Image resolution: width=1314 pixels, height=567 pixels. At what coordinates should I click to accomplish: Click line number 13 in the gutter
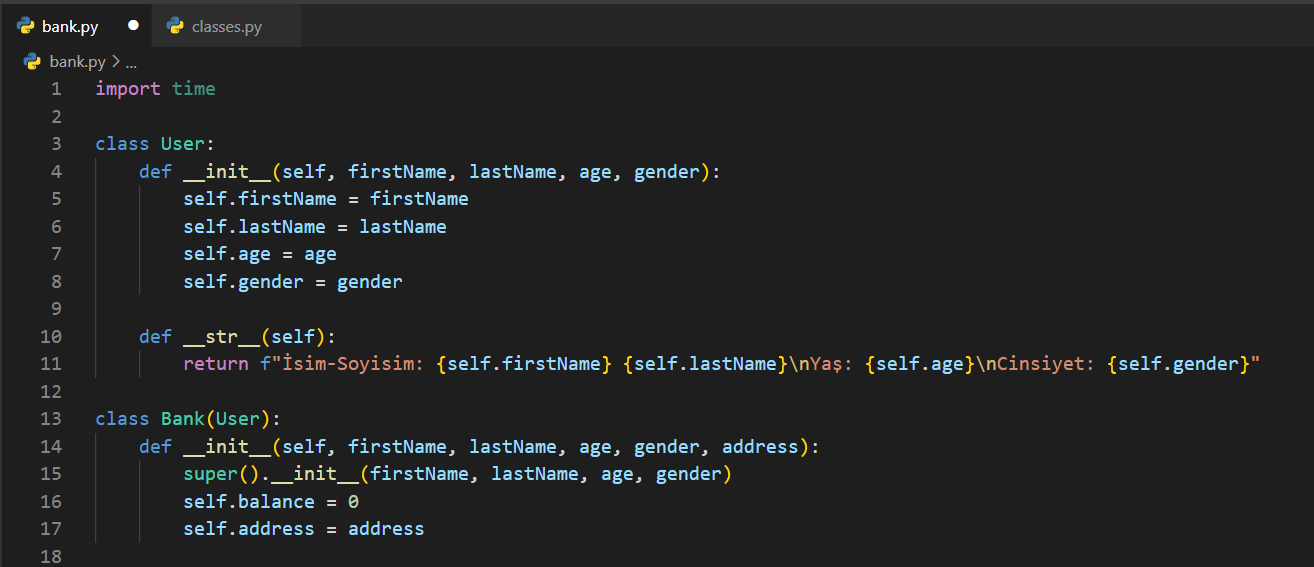[x=51, y=419]
